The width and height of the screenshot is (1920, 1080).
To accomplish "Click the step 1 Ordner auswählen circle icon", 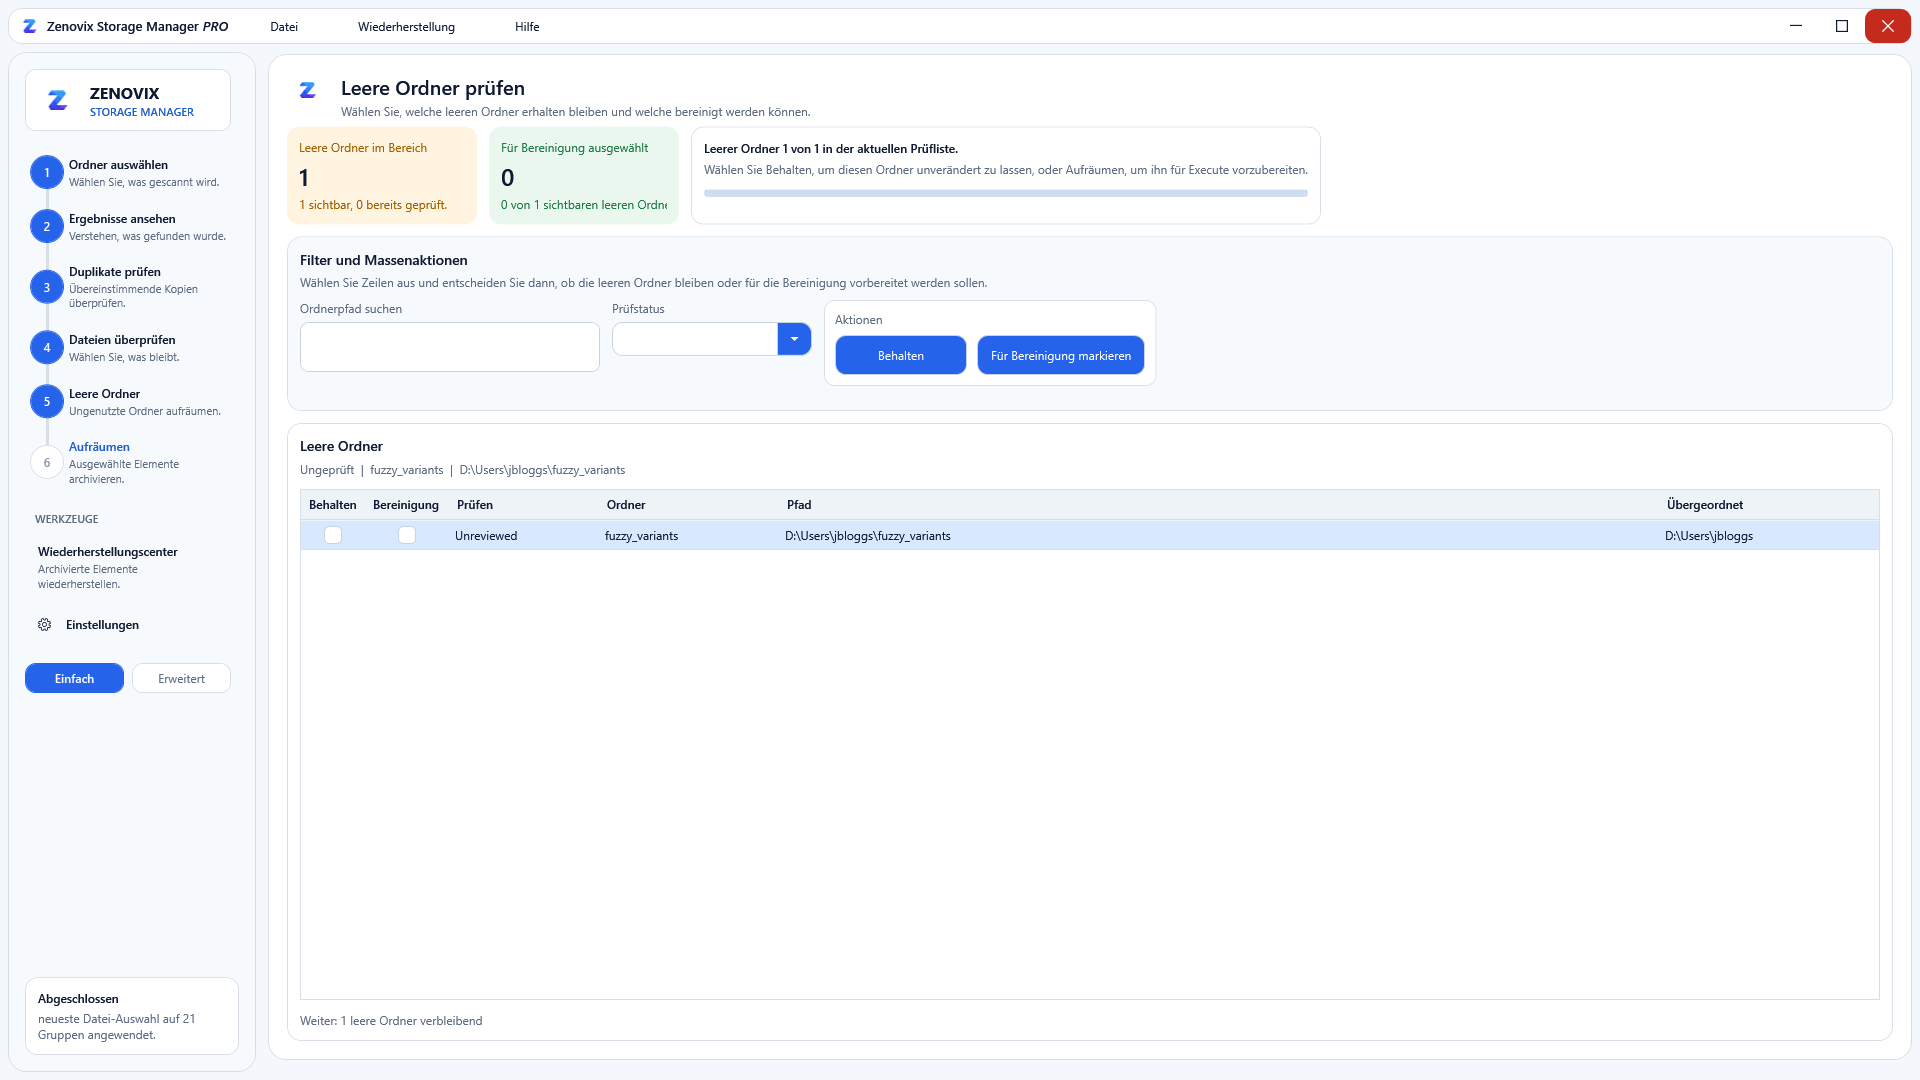I will tap(46, 173).
